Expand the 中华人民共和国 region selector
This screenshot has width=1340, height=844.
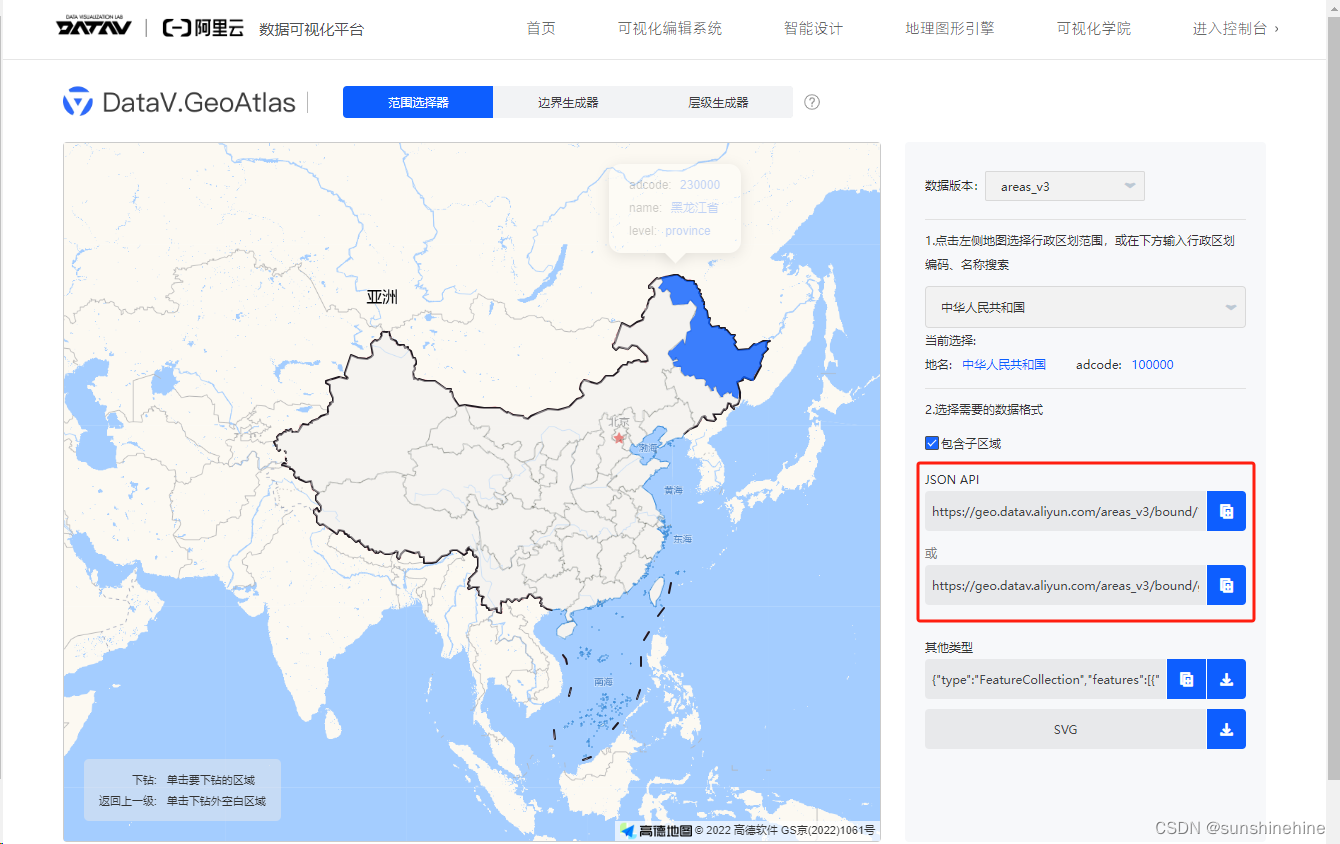tap(1085, 307)
